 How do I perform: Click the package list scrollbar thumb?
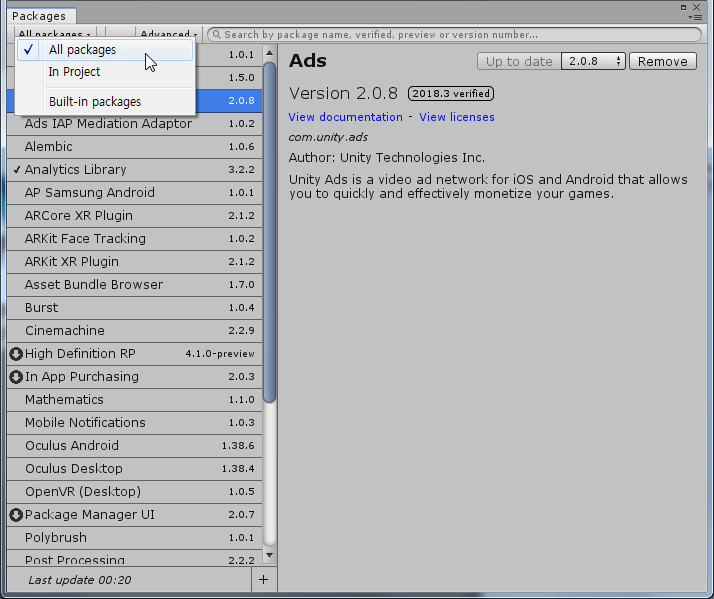(270, 232)
